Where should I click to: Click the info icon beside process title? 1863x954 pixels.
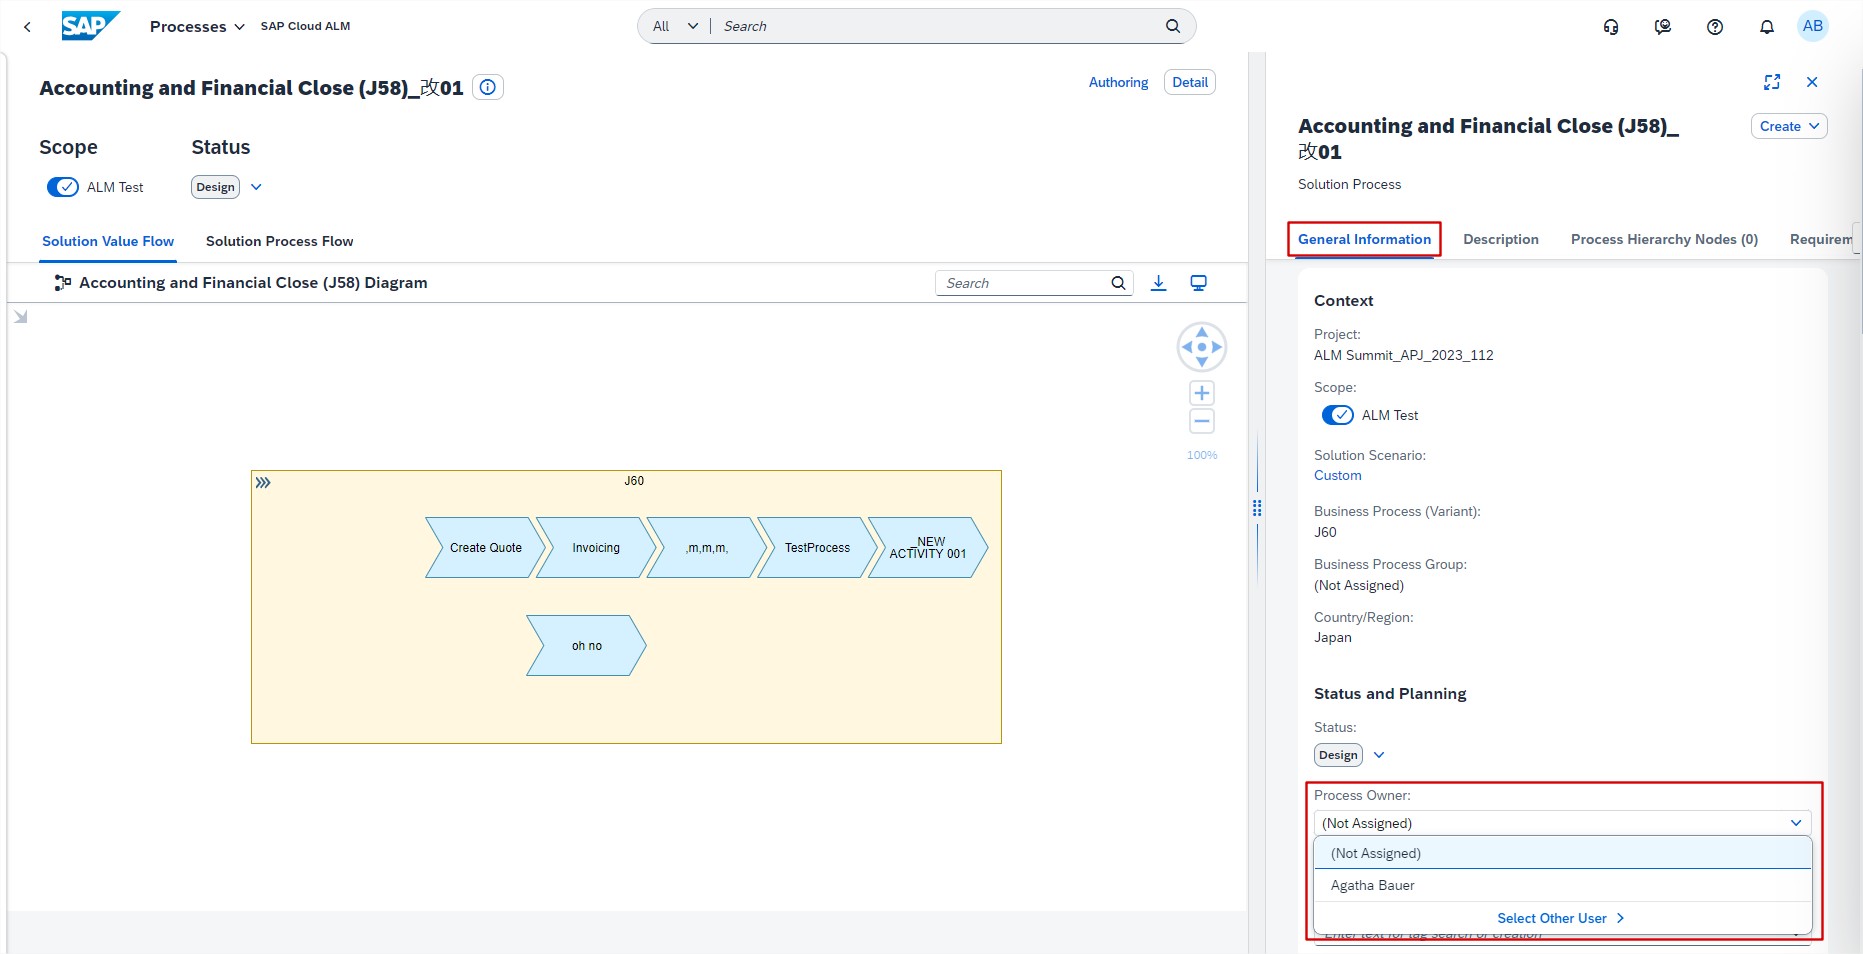(x=487, y=87)
